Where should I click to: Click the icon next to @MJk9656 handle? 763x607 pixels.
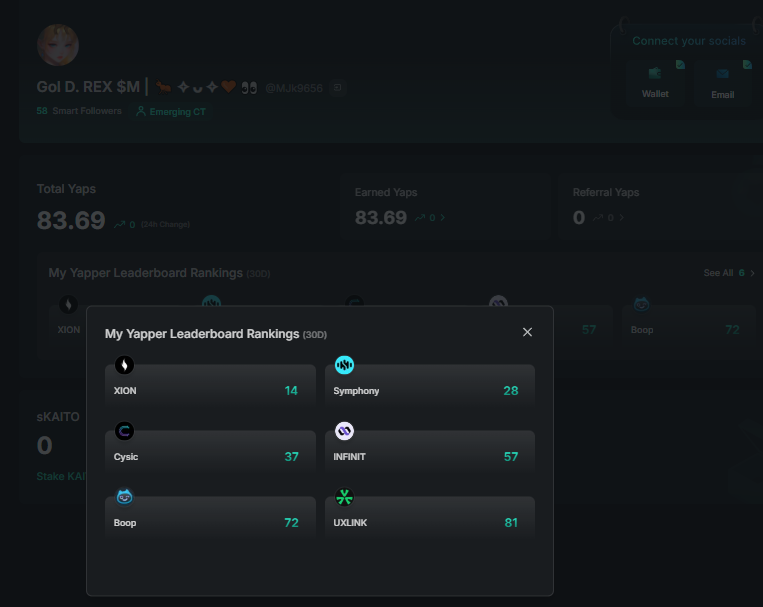click(x=337, y=88)
